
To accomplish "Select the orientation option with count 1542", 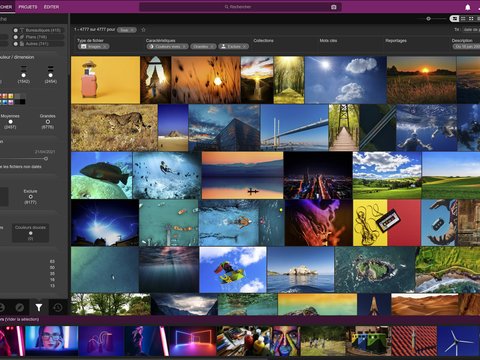I will (23, 75).
